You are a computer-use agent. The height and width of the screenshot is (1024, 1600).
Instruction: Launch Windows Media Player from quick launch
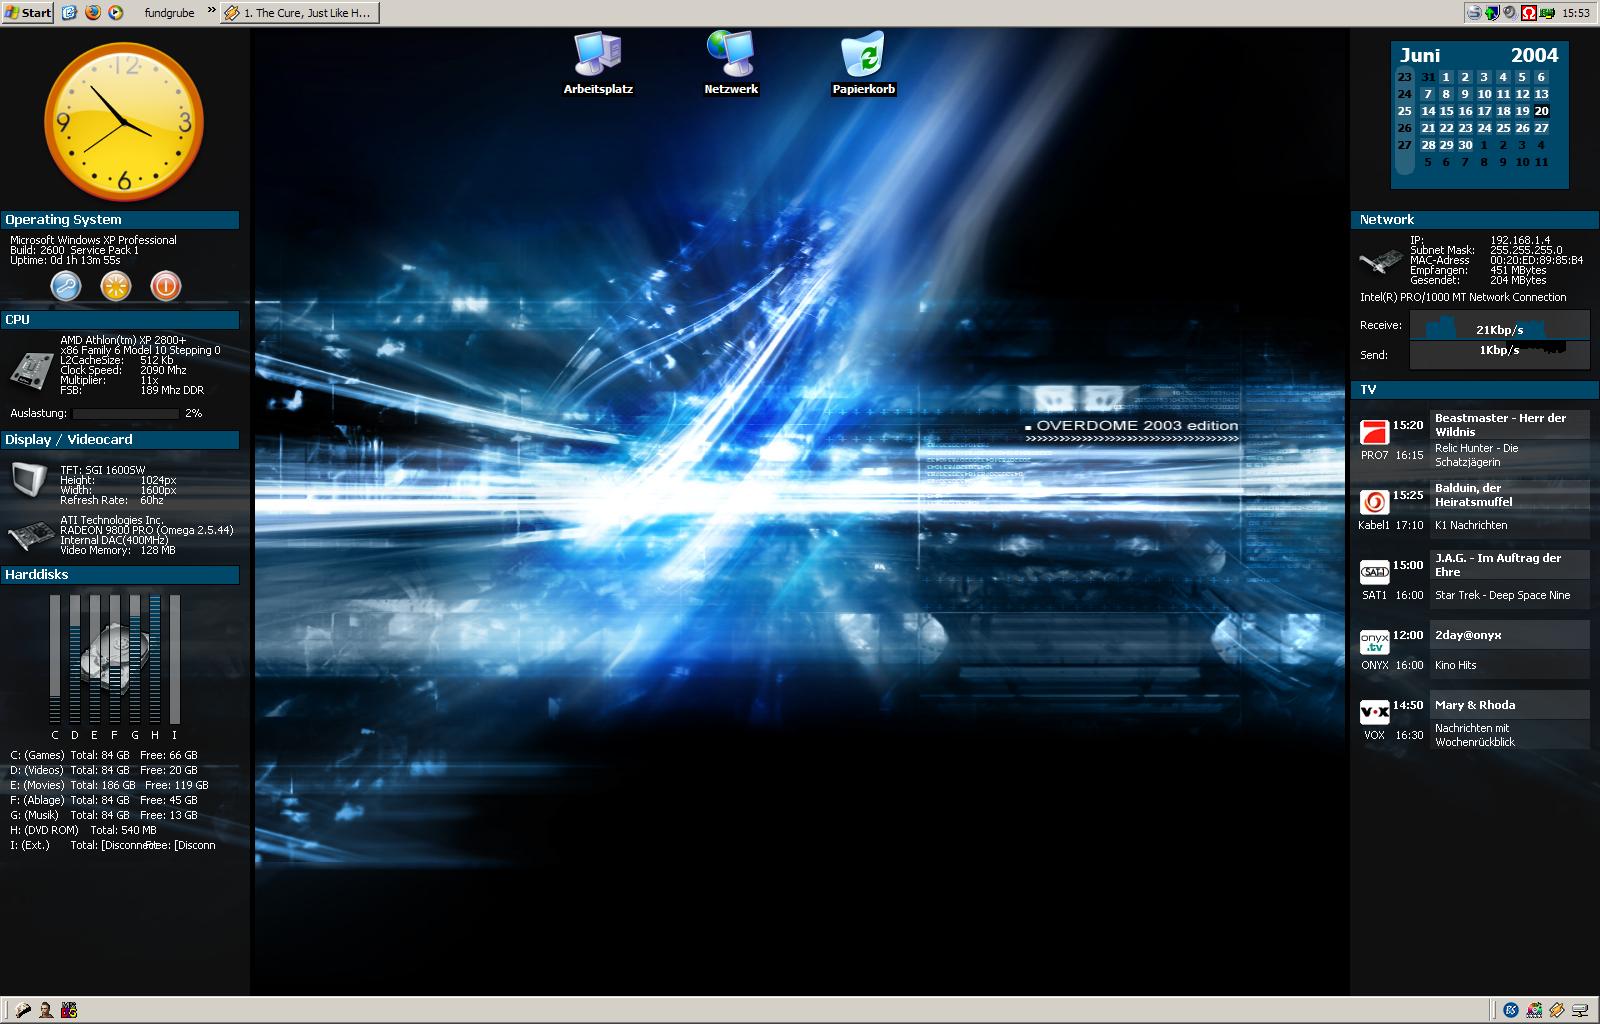point(115,13)
